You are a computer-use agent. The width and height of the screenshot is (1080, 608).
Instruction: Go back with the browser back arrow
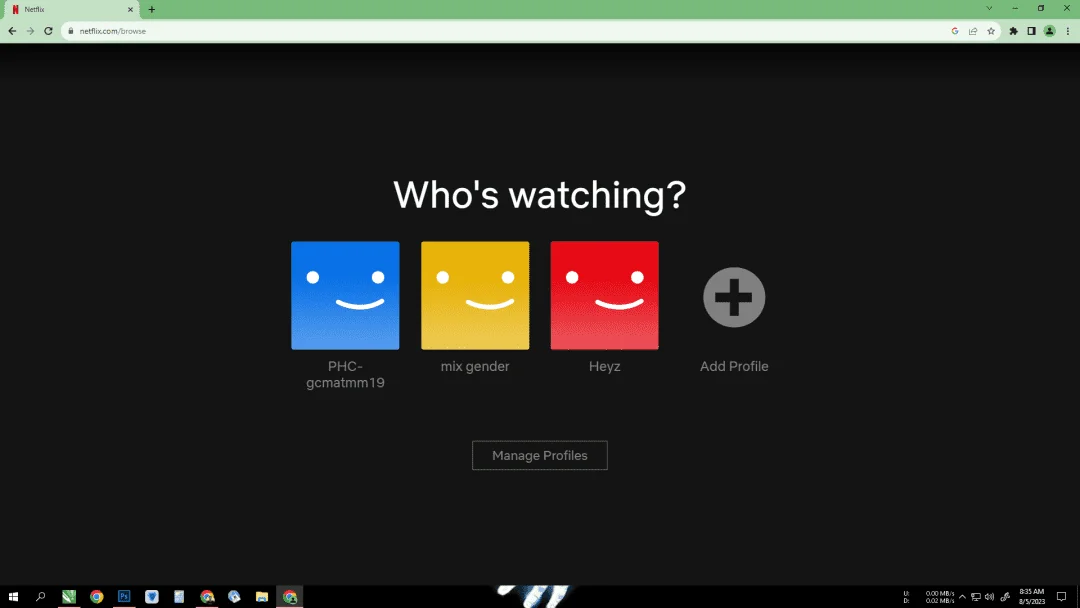click(12, 31)
